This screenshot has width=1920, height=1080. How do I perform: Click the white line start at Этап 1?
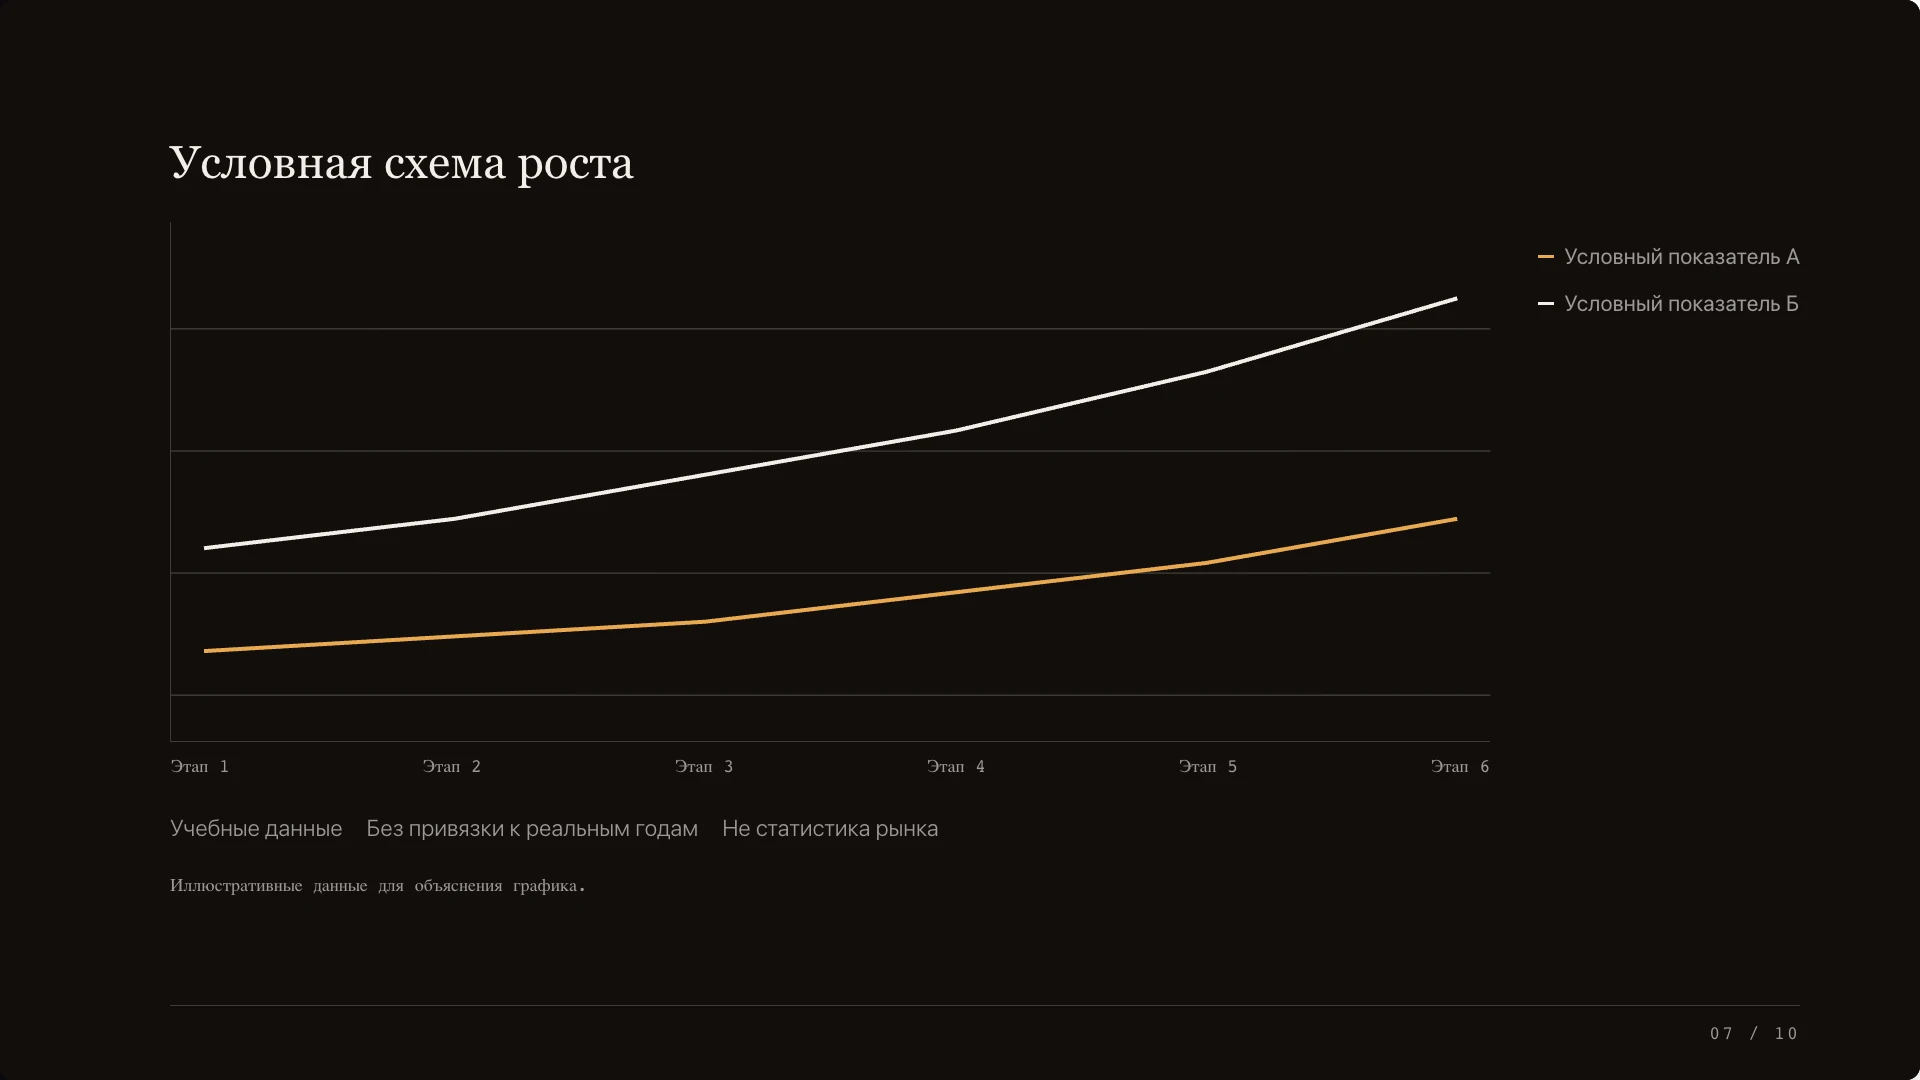coord(206,548)
